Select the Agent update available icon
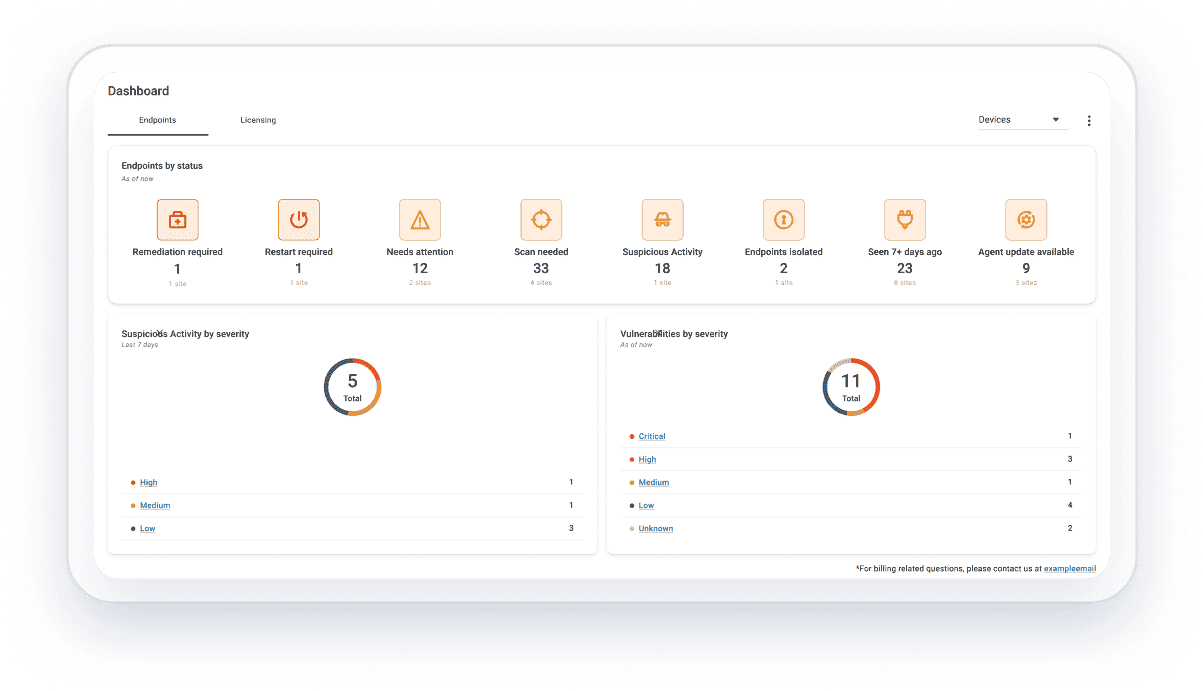The width and height of the screenshot is (1203, 691). tap(1025, 219)
